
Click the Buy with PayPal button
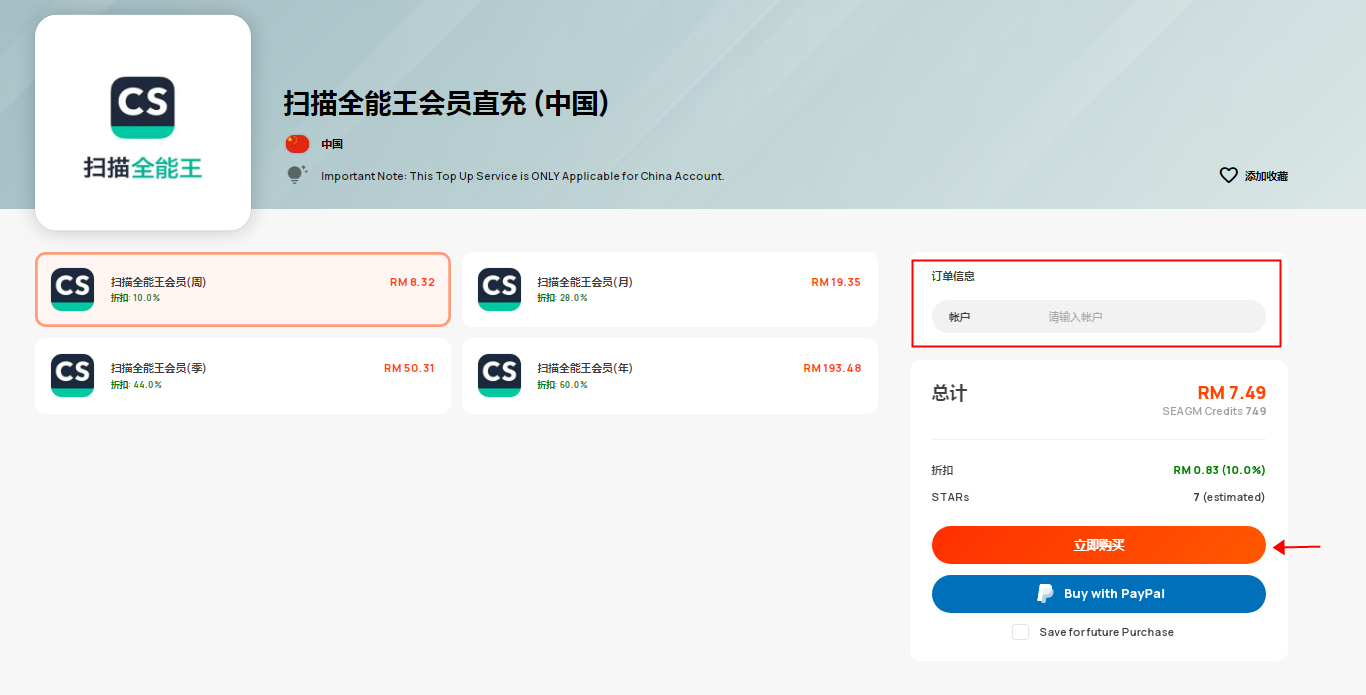point(1099,594)
